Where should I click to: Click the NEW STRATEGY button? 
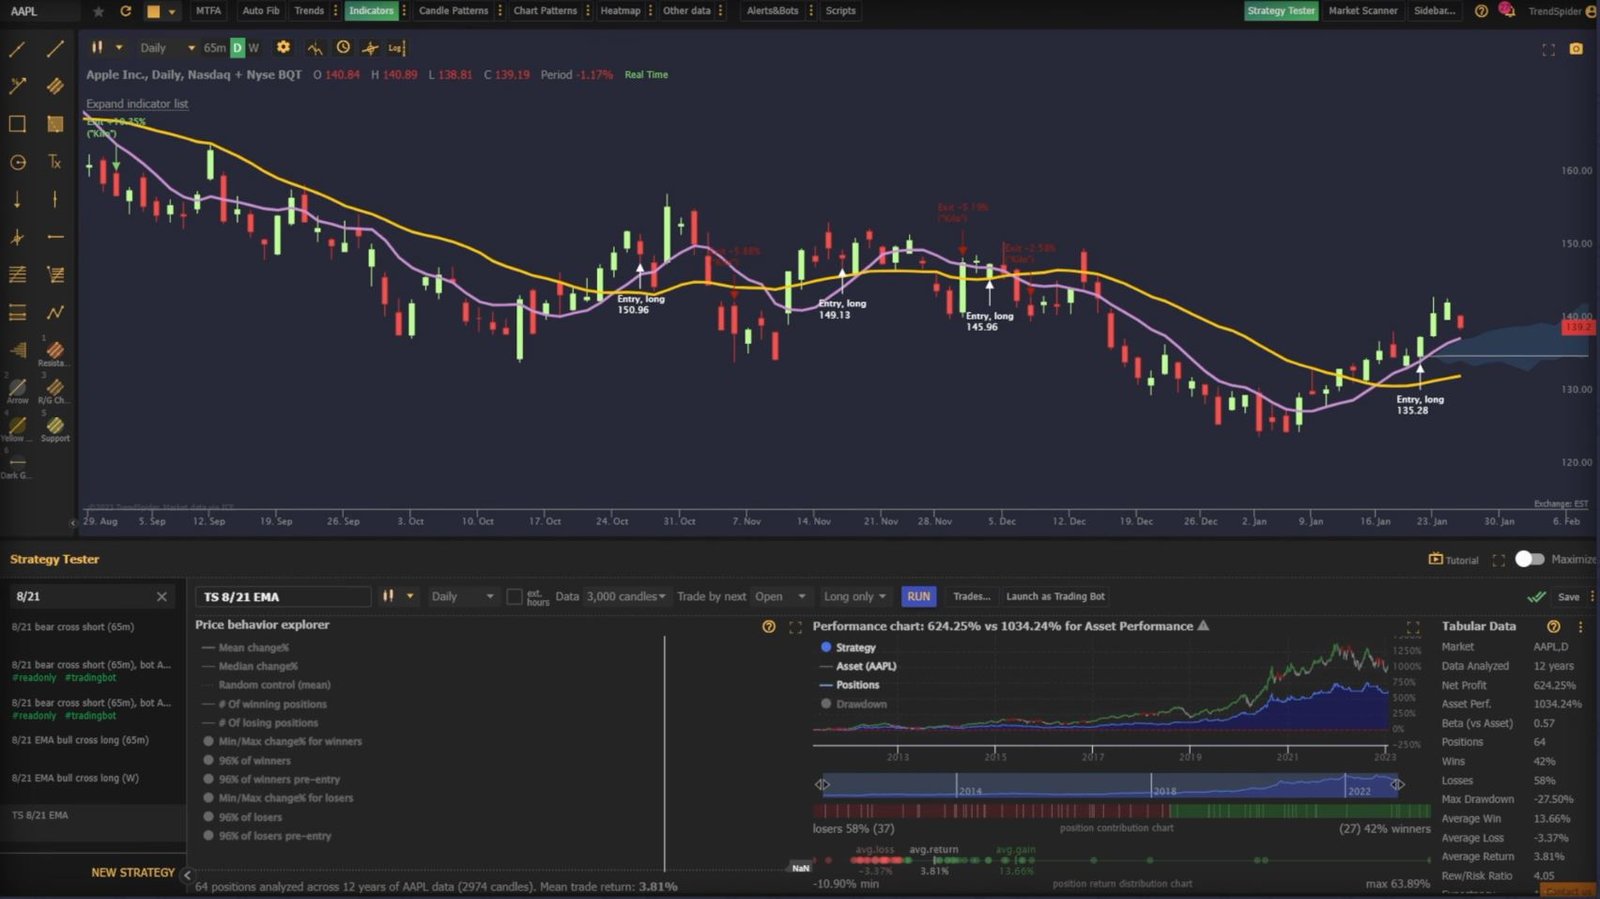133,873
